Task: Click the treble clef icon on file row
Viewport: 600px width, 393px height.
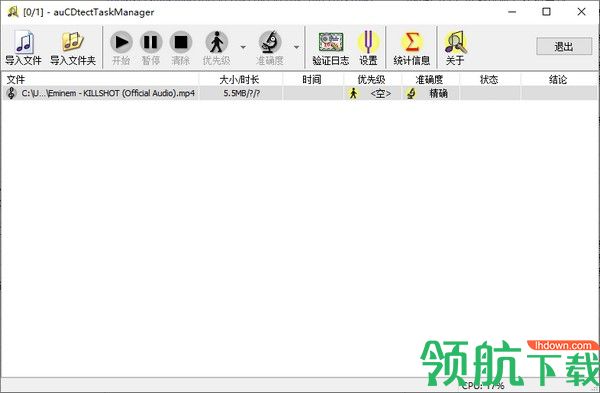Action: point(11,93)
